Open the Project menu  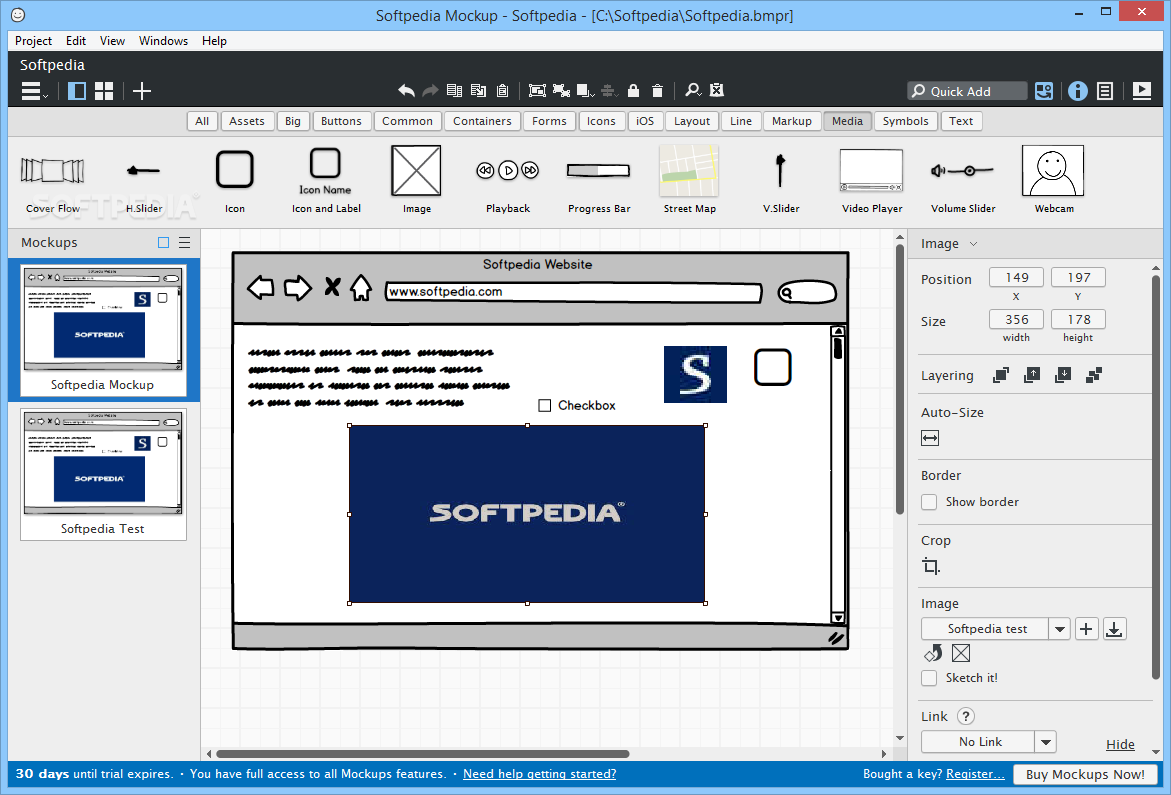34,41
